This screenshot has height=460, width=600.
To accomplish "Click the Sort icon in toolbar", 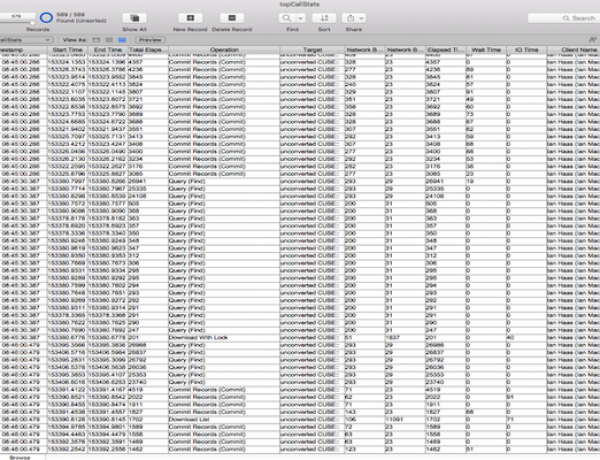I will (324, 18).
